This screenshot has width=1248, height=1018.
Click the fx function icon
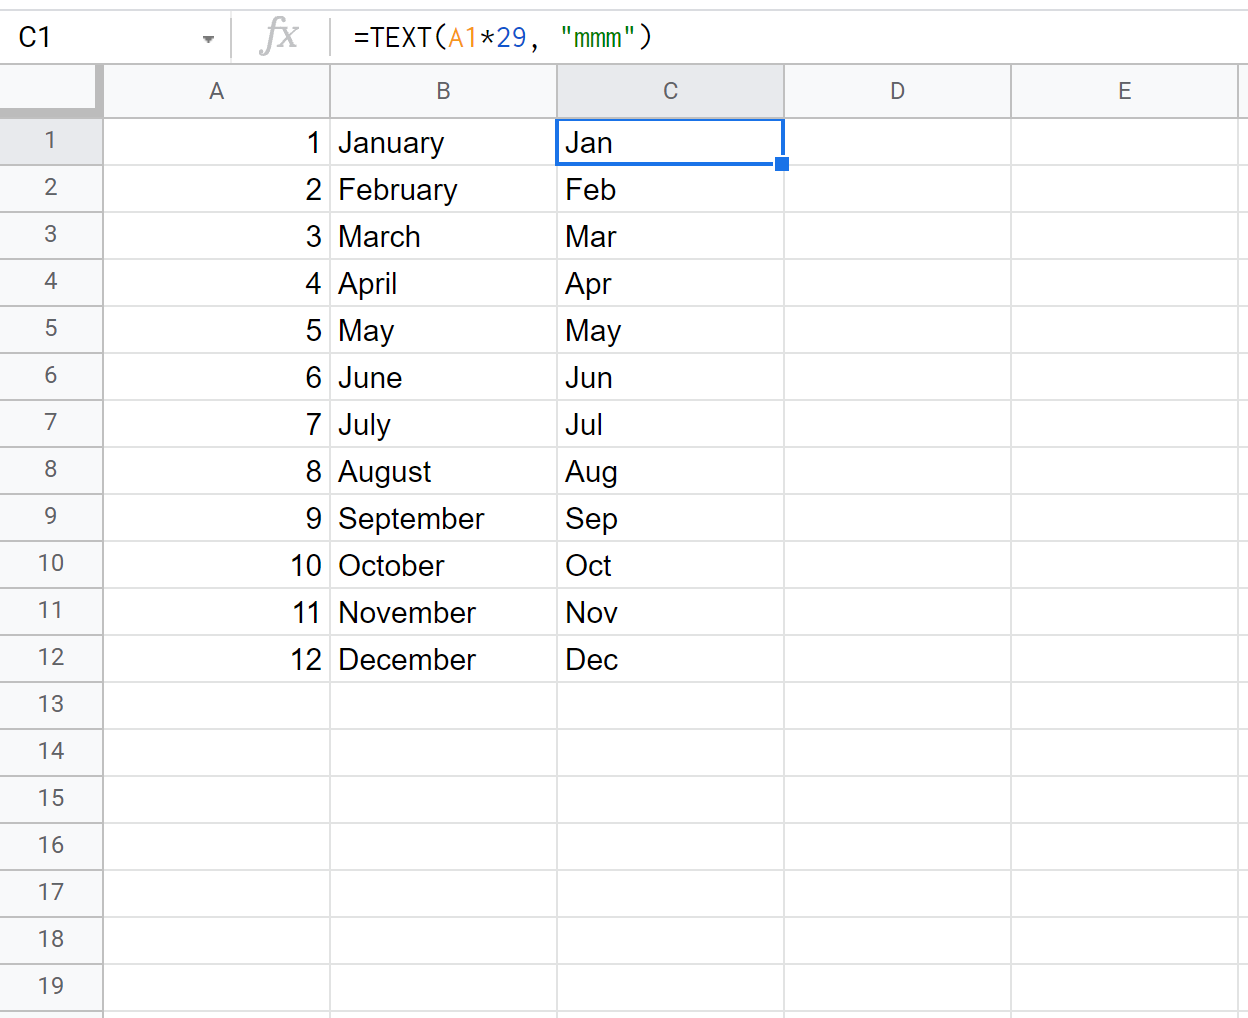click(x=279, y=37)
